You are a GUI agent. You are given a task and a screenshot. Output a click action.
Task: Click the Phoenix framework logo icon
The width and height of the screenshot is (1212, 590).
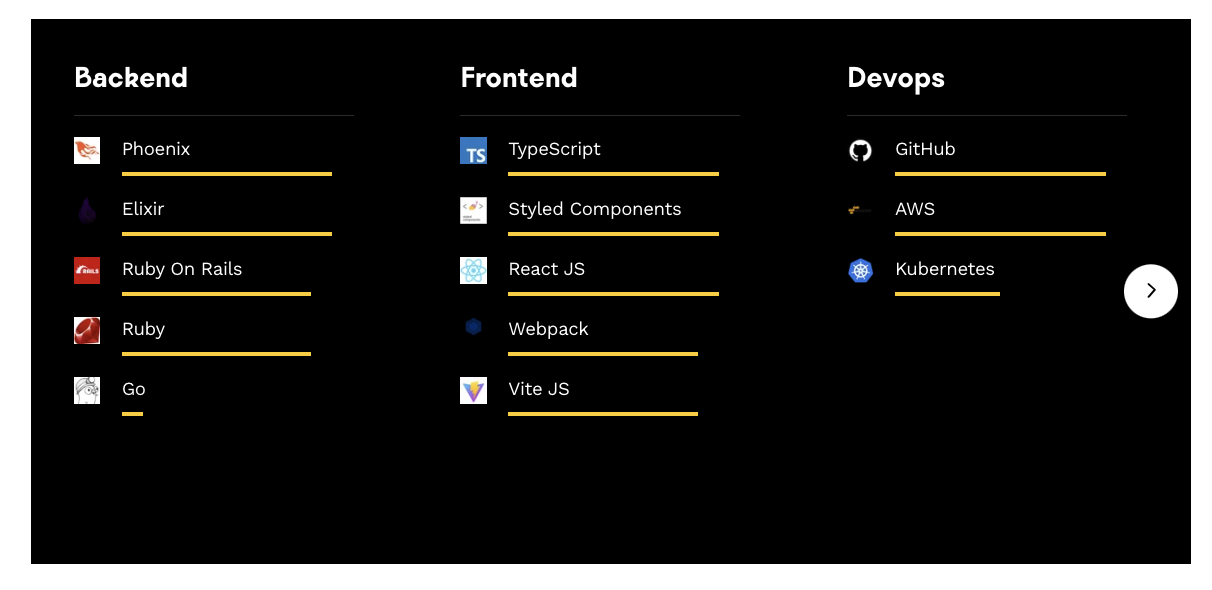[x=87, y=151]
